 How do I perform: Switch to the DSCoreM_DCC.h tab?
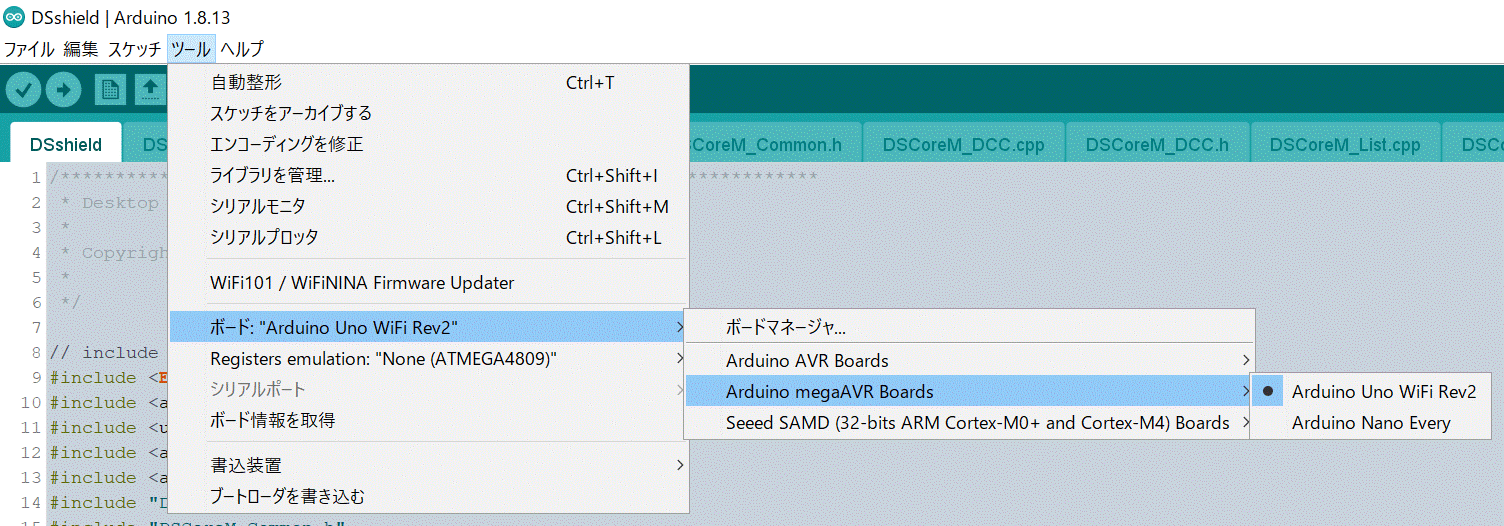coord(1157,144)
